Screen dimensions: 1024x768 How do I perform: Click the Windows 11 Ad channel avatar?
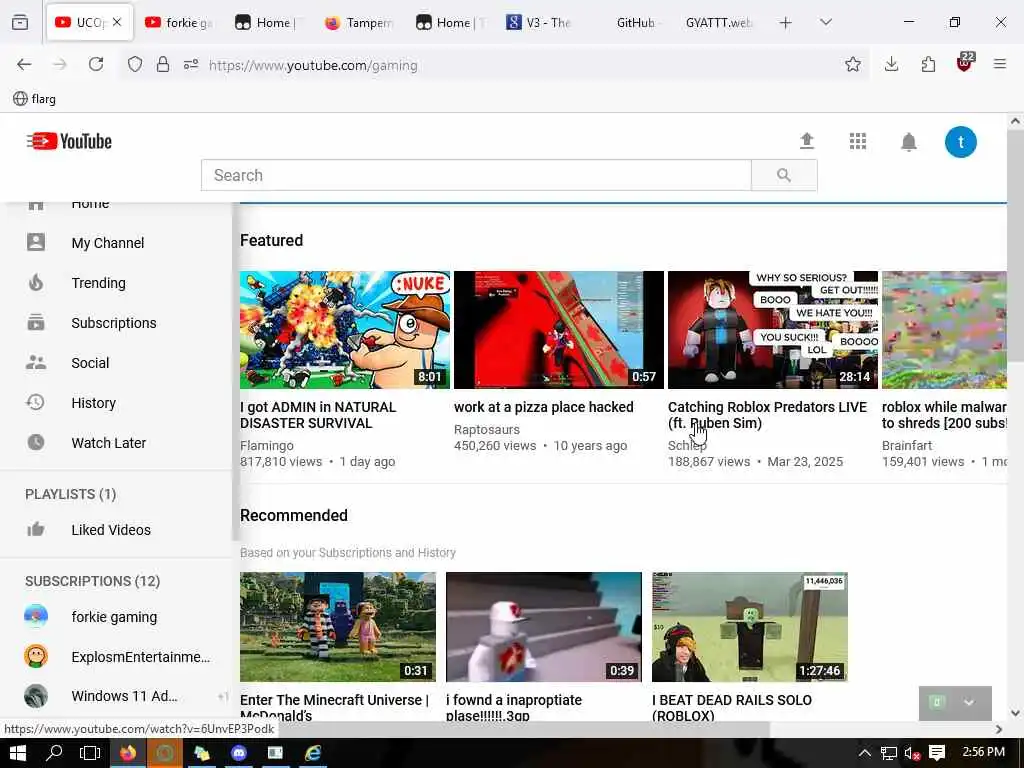click(36, 696)
